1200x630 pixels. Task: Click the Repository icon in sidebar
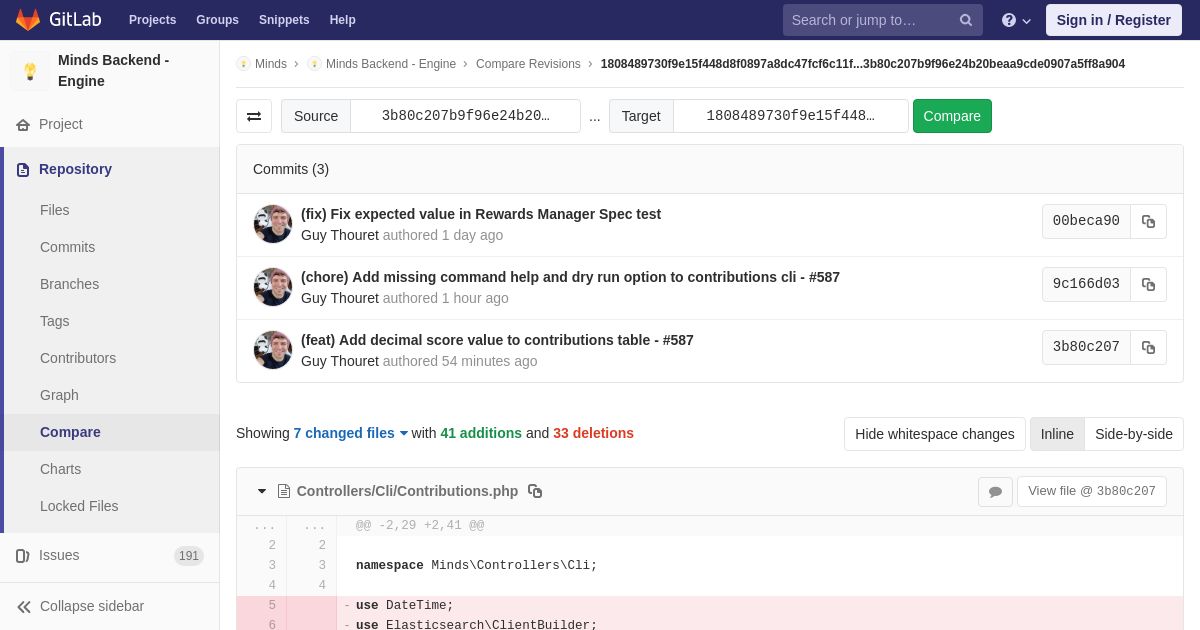pos(23,170)
